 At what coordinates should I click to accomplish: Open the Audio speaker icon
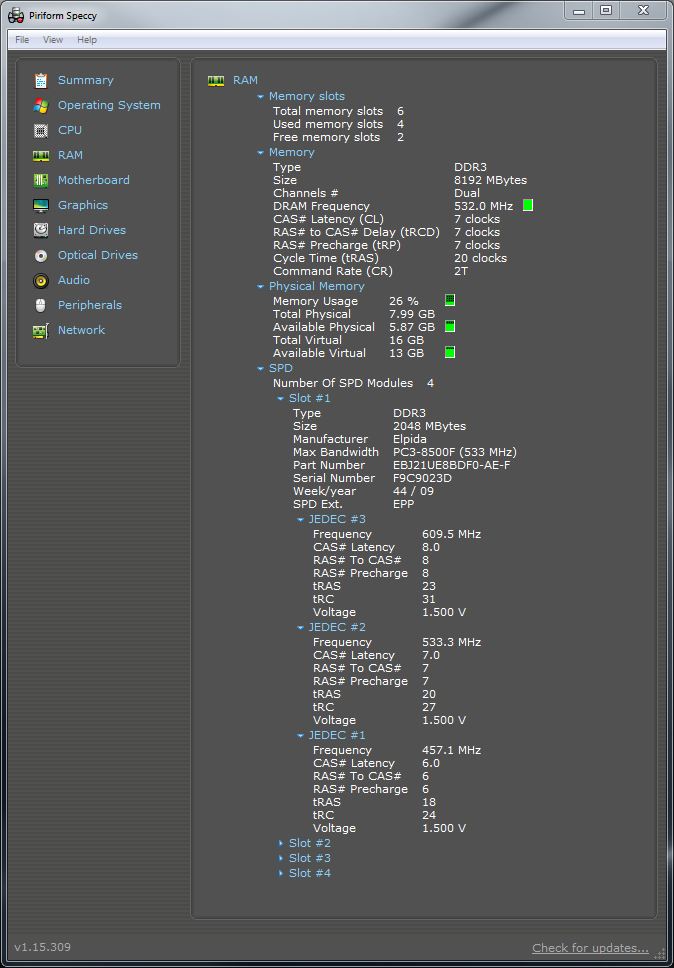pyautogui.click(x=41, y=280)
